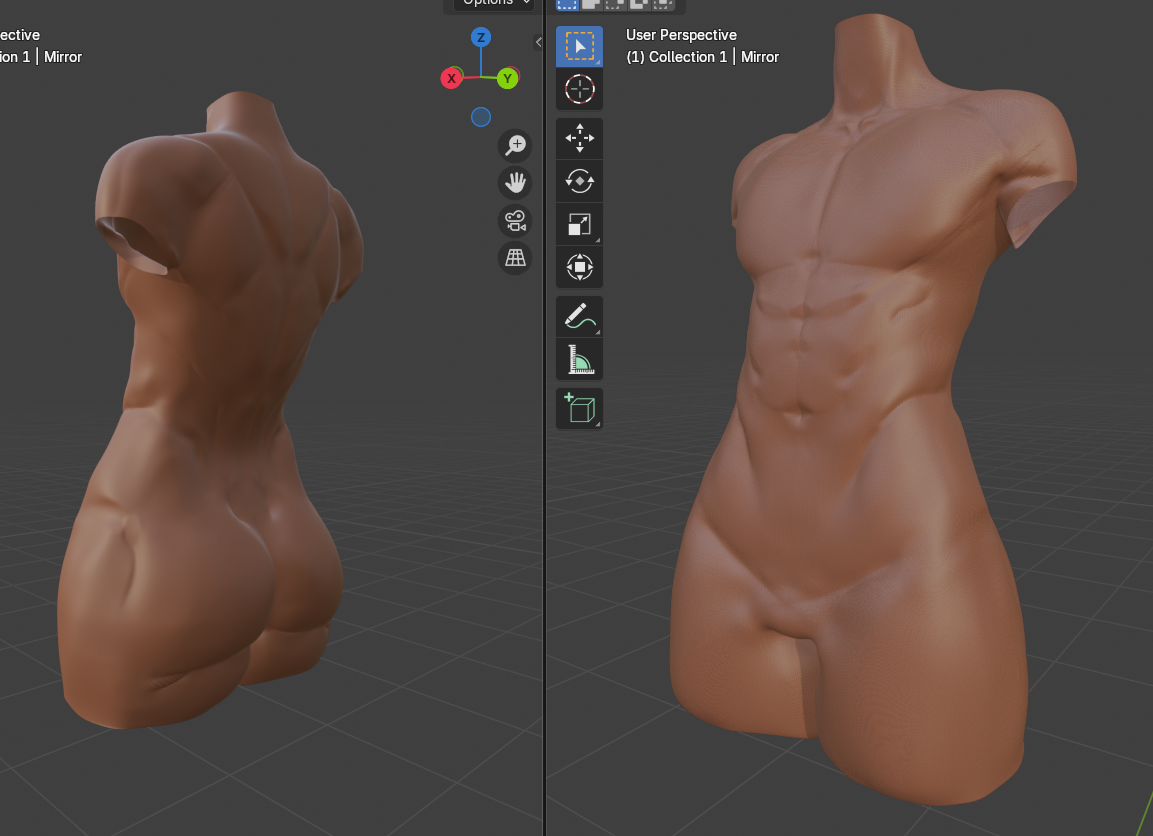This screenshot has width=1153, height=836.
Task: Click the green Y axis gizmo
Action: tap(507, 78)
